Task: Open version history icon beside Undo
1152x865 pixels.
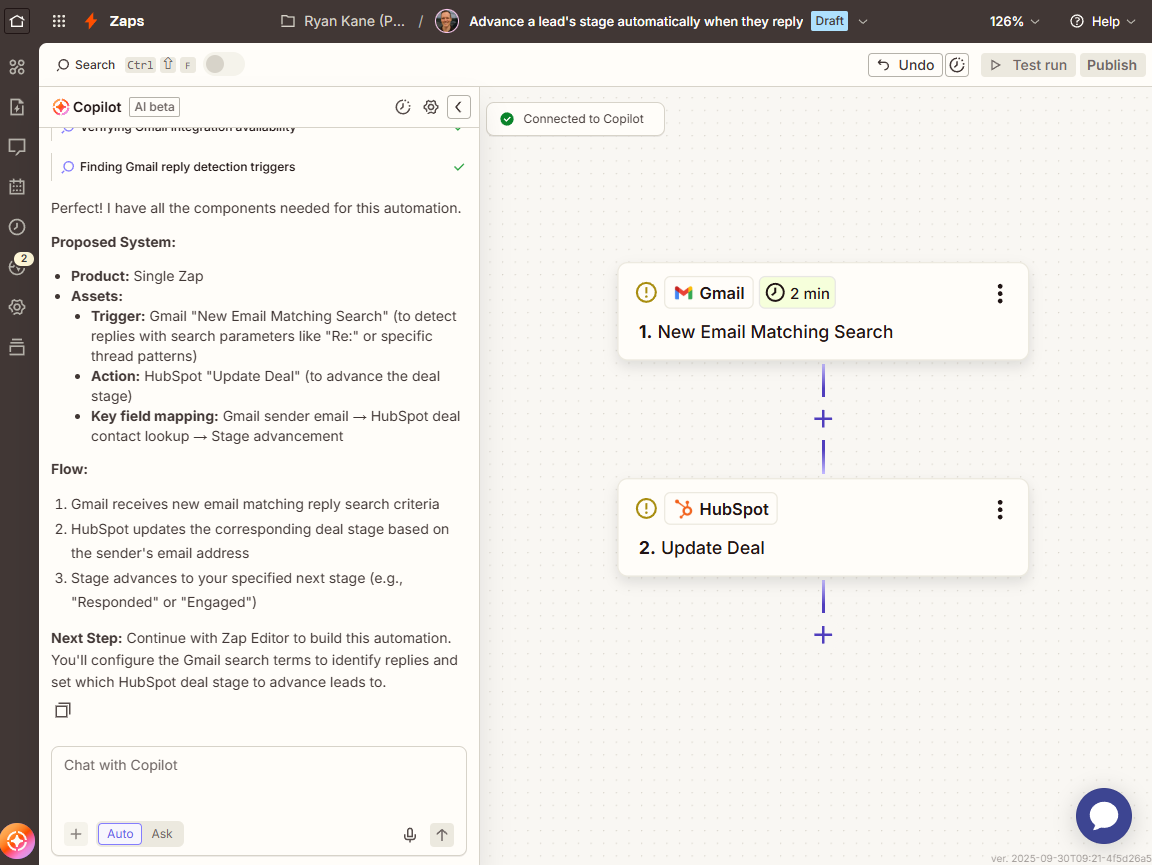Action: [957, 65]
